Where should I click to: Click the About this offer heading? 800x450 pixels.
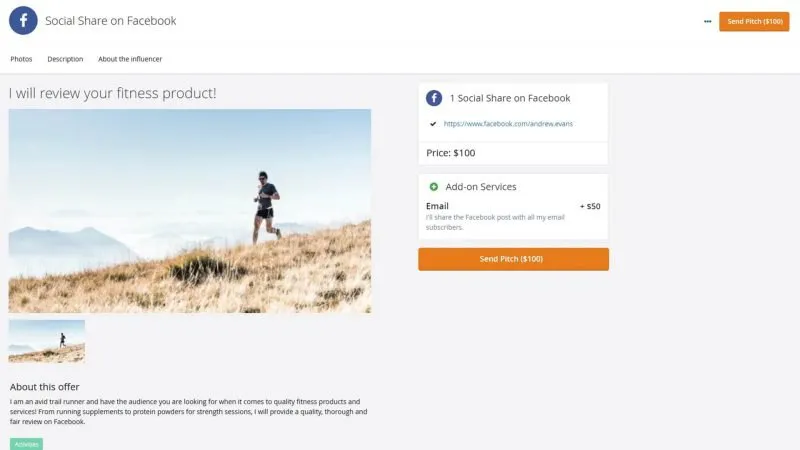pos(44,387)
